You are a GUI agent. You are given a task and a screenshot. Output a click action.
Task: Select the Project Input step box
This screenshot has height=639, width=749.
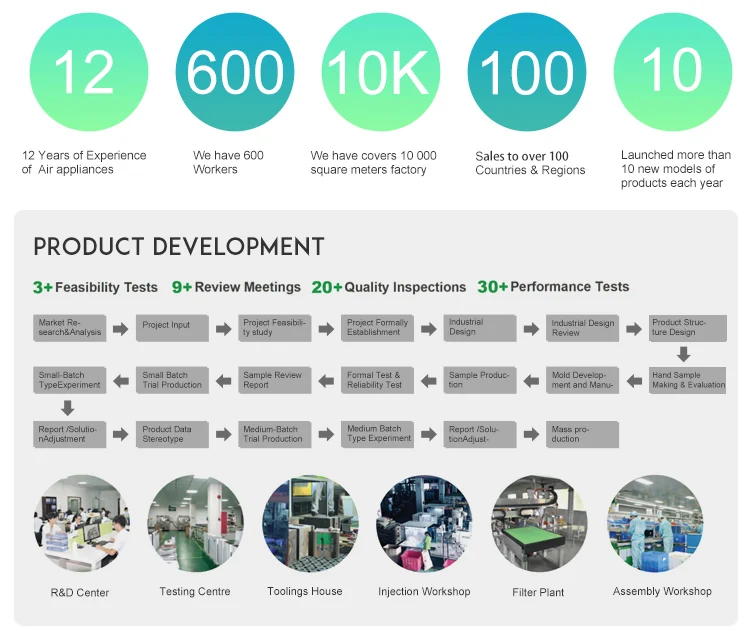[x=172, y=328]
